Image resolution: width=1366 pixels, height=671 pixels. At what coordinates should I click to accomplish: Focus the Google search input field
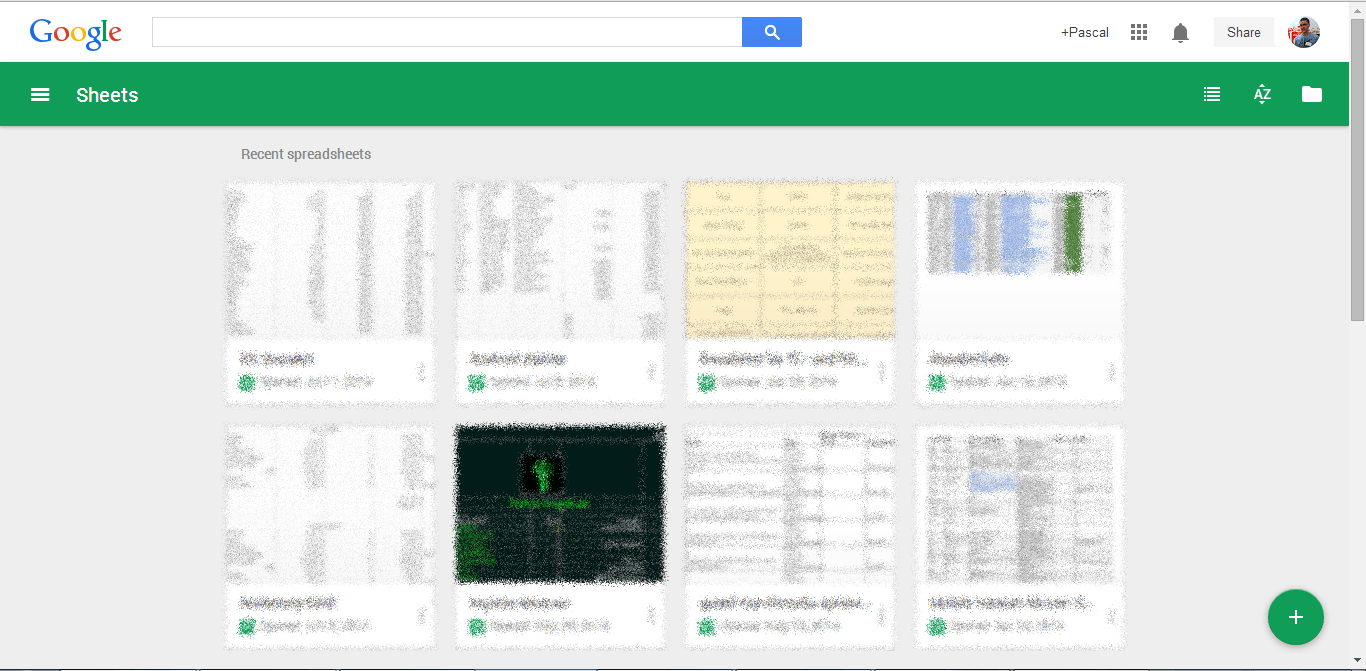[x=446, y=32]
